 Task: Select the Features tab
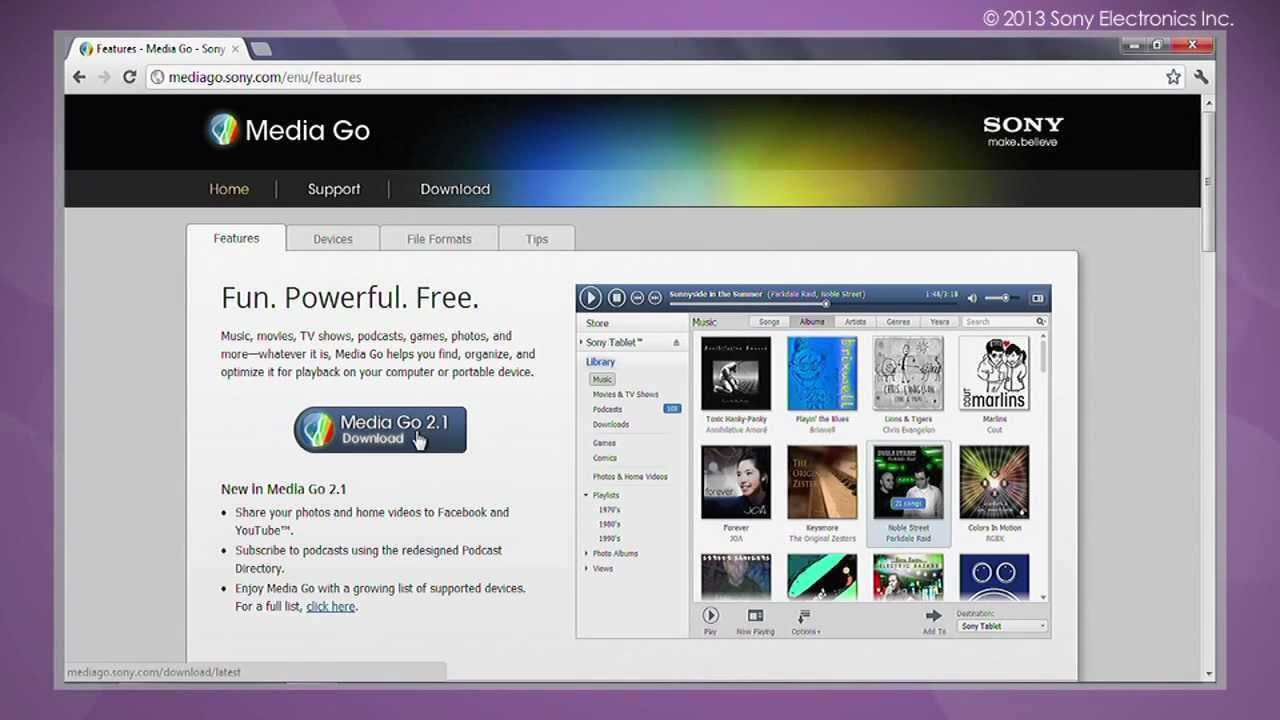[x=236, y=238]
